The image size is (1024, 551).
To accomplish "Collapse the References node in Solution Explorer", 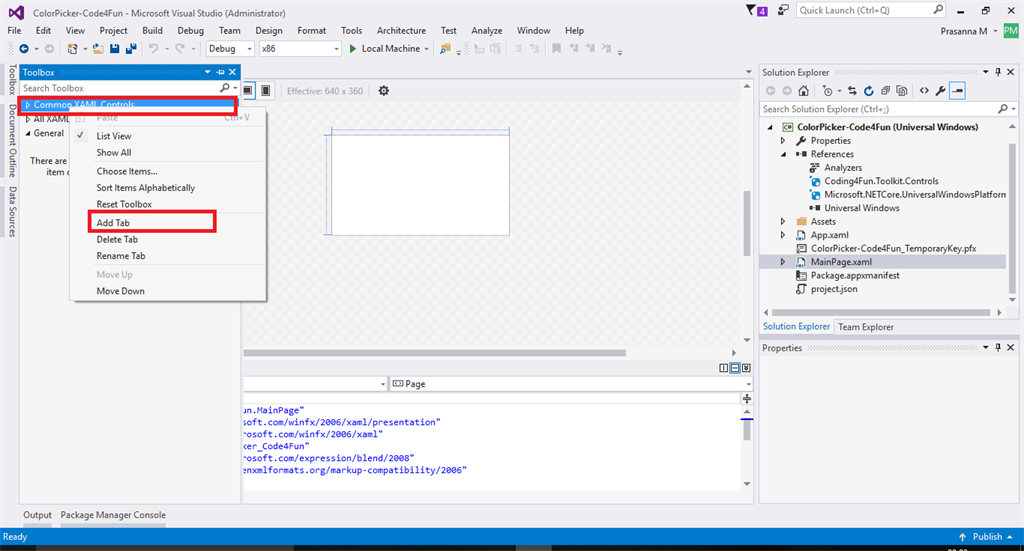I will (x=783, y=154).
